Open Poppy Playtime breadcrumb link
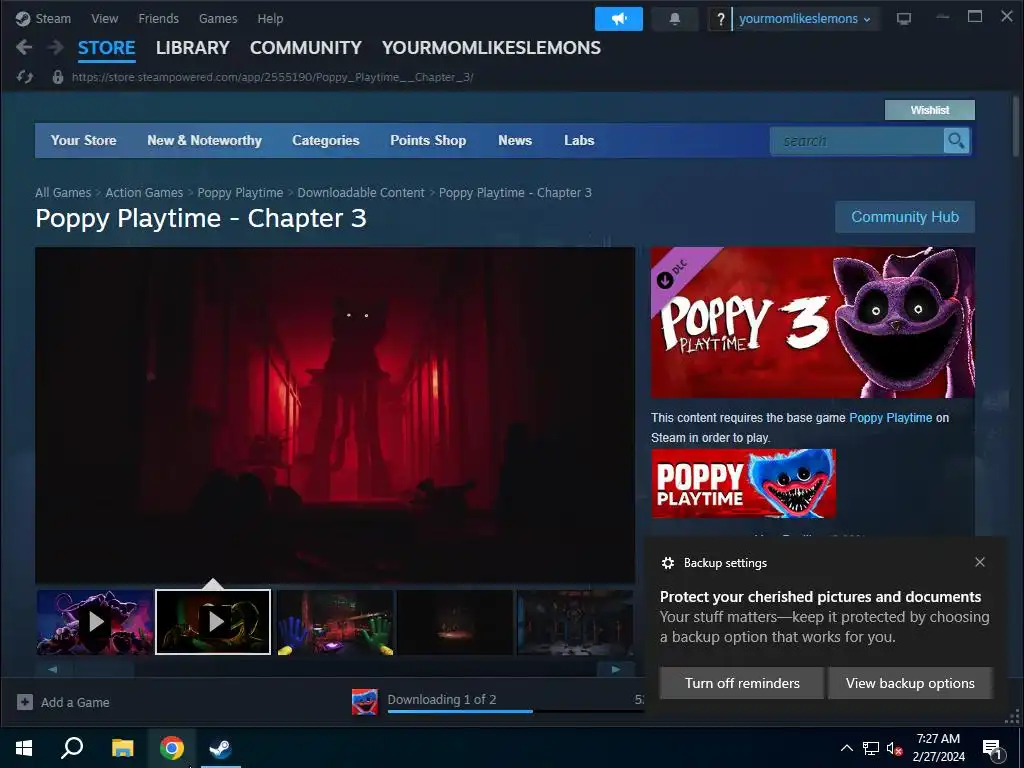The height and width of the screenshot is (768, 1024). (240, 193)
